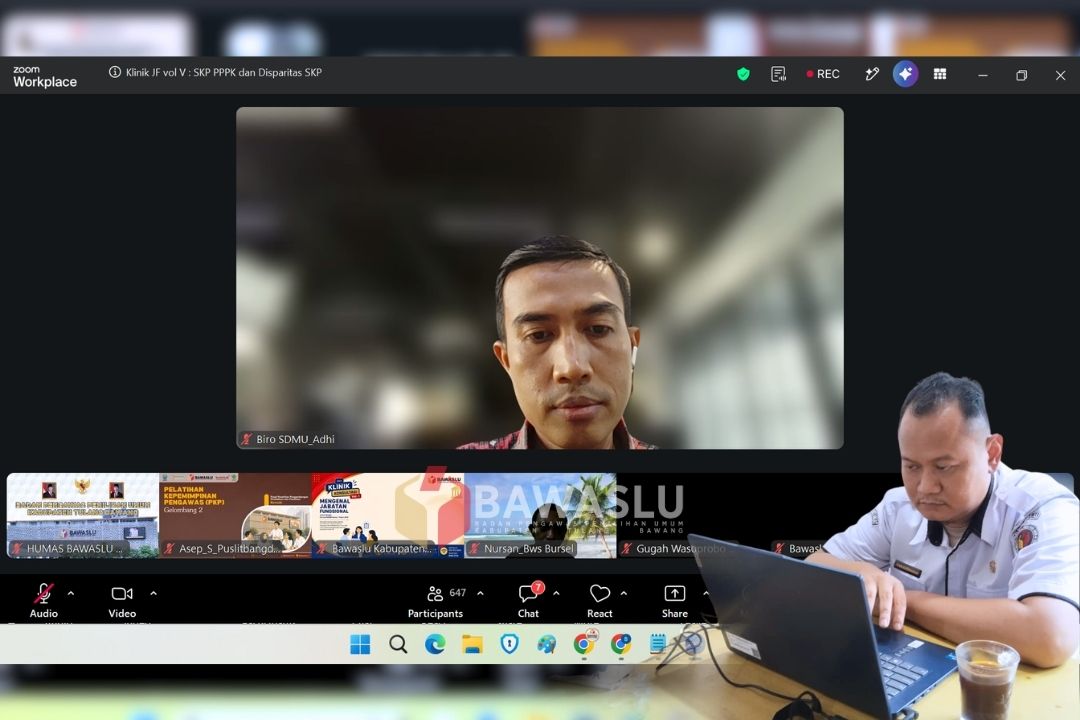Unmute the microphone with the Audio button
This screenshot has height=720, width=1080.
[43, 600]
